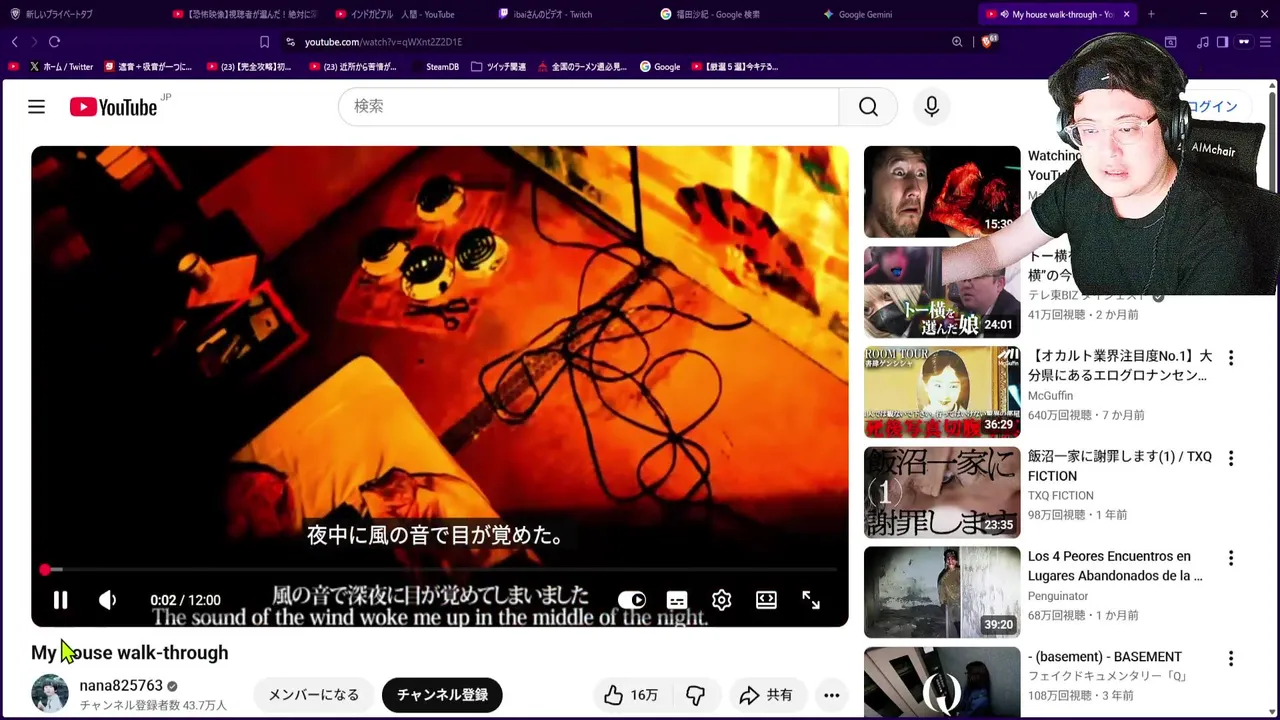This screenshot has width=1280, height=720.
Task: Open the browser main hamburger menu
Action: pyautogui.click(x=1267, y=42)
